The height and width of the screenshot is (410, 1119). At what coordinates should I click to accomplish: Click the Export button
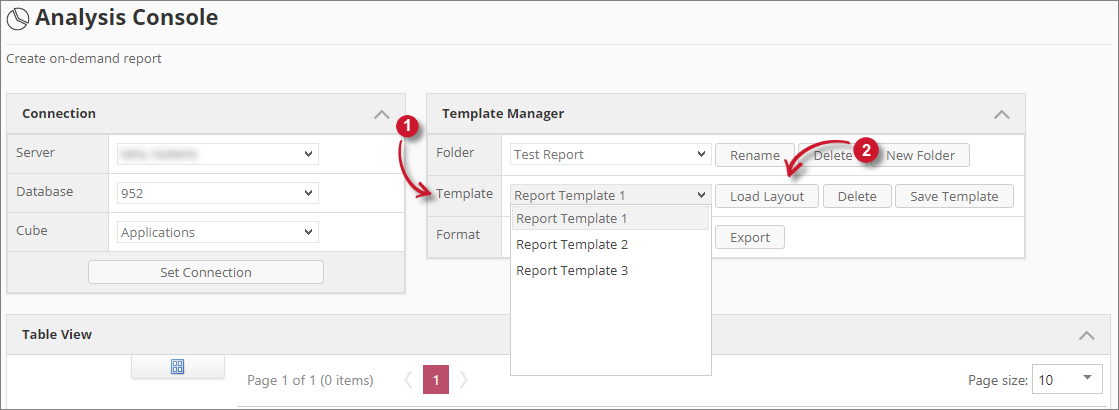click(x=749, y=237)
